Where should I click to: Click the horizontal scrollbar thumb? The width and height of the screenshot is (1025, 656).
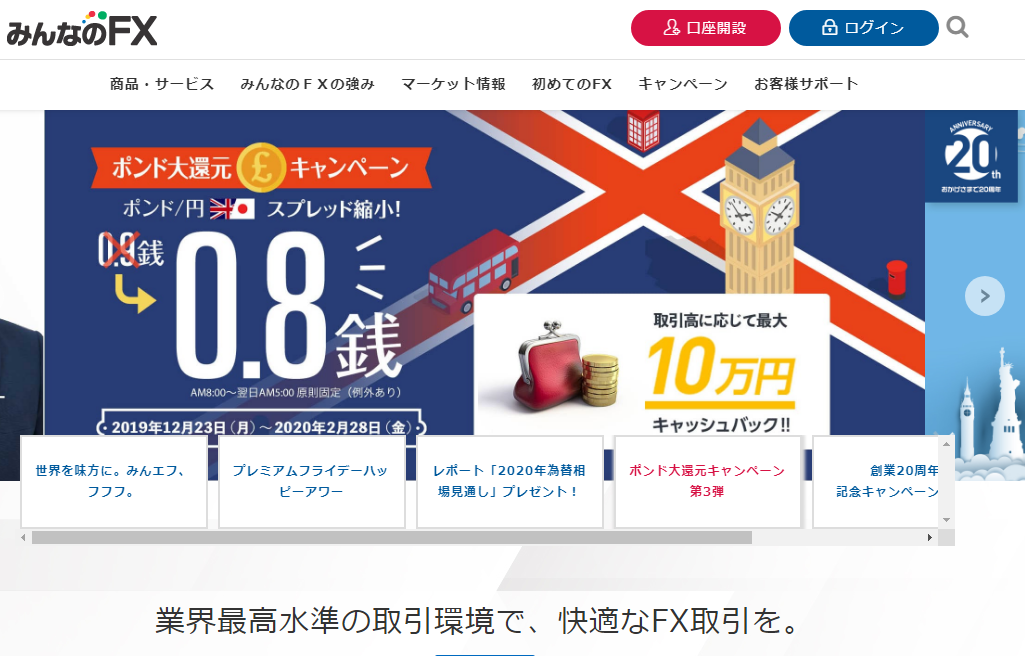(x=392, y=538)
